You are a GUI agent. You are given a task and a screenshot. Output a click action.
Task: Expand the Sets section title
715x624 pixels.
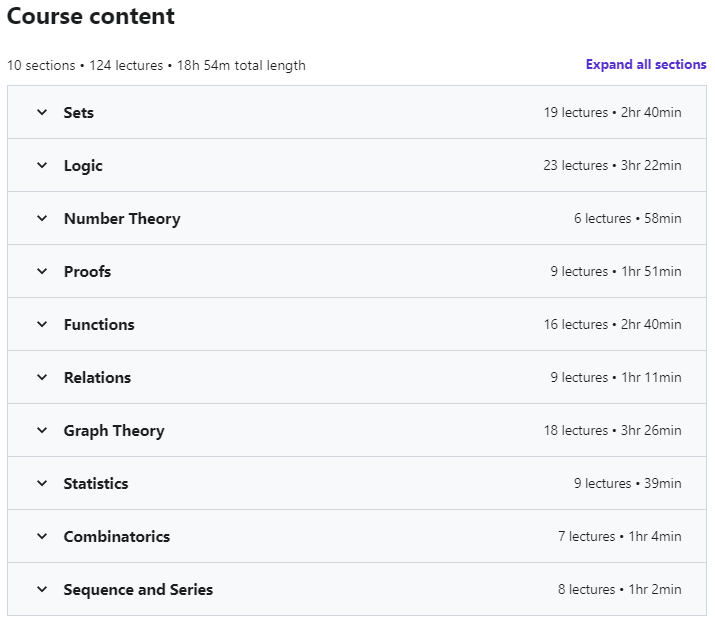point(79,113)
